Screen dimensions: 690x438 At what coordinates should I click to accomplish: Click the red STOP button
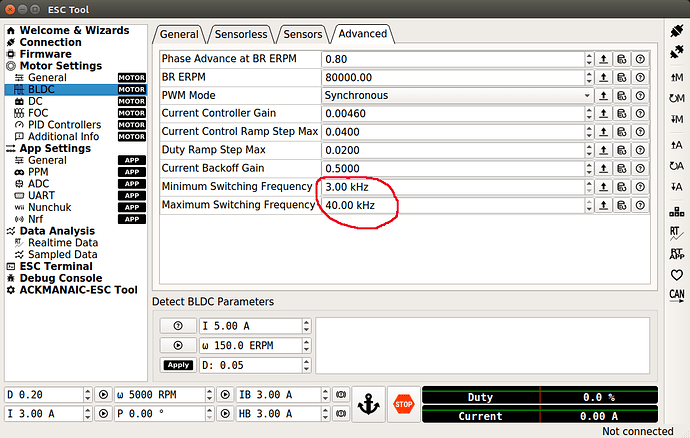tap(404, 404)
